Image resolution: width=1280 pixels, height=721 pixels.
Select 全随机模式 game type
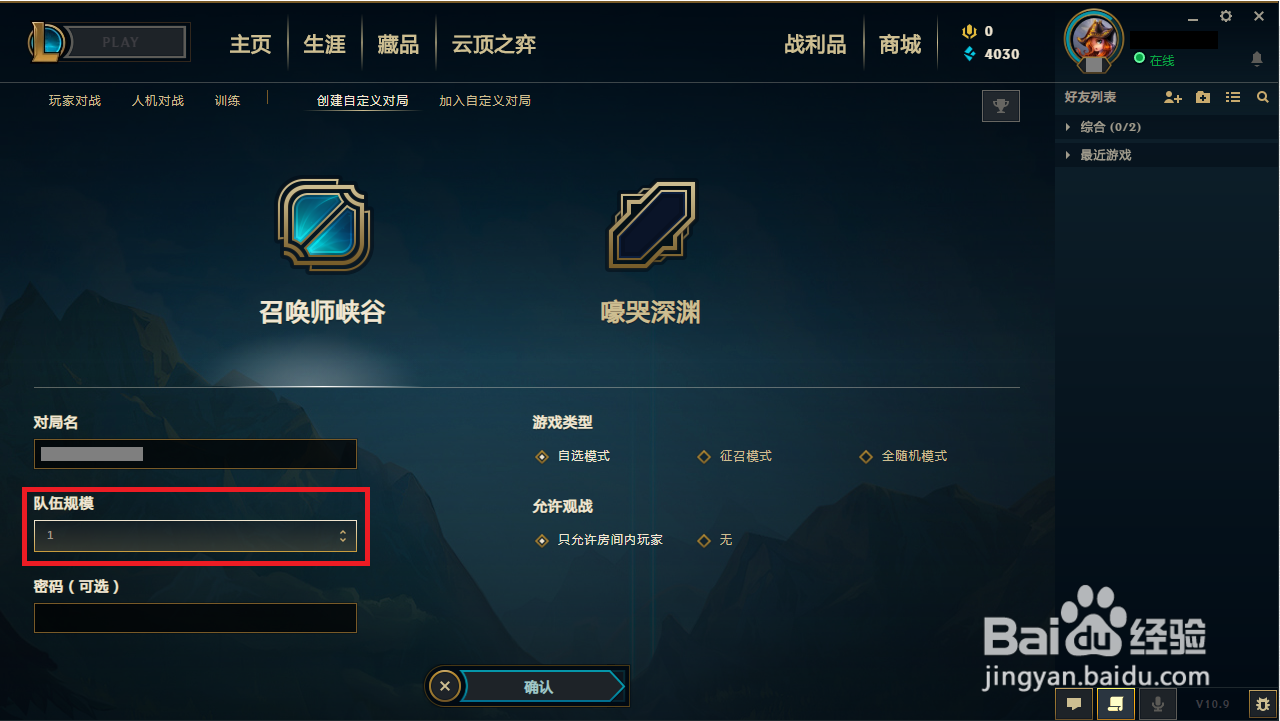tap(904, 456)
